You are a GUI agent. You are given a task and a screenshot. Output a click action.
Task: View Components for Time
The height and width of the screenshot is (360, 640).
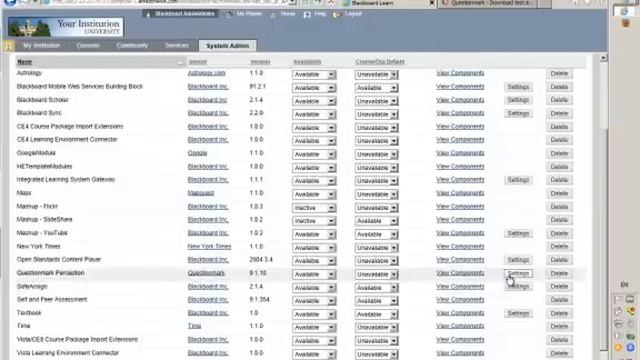[460, 326]
